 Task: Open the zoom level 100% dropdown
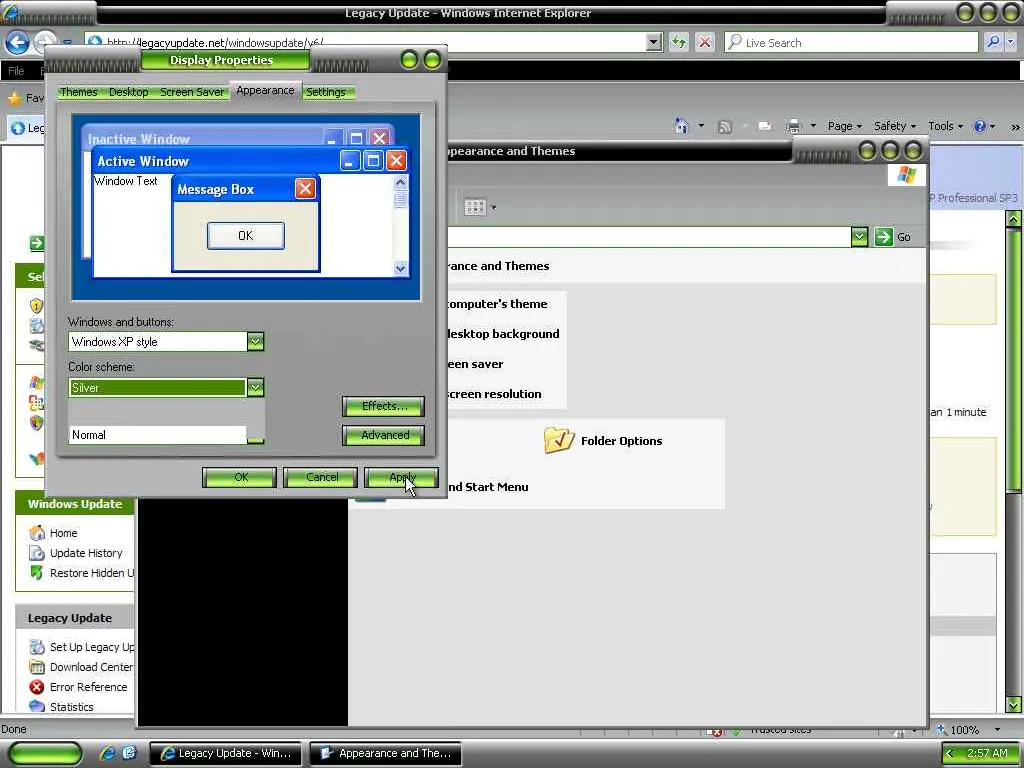pos(997,729)
